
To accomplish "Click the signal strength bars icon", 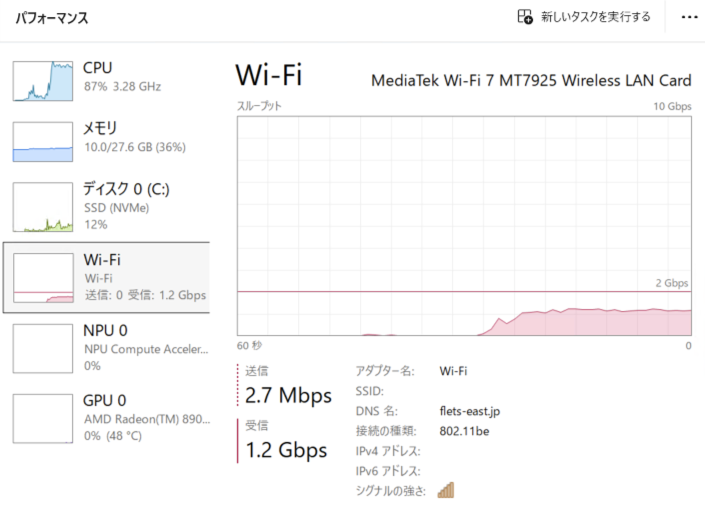I will (446, 490).
